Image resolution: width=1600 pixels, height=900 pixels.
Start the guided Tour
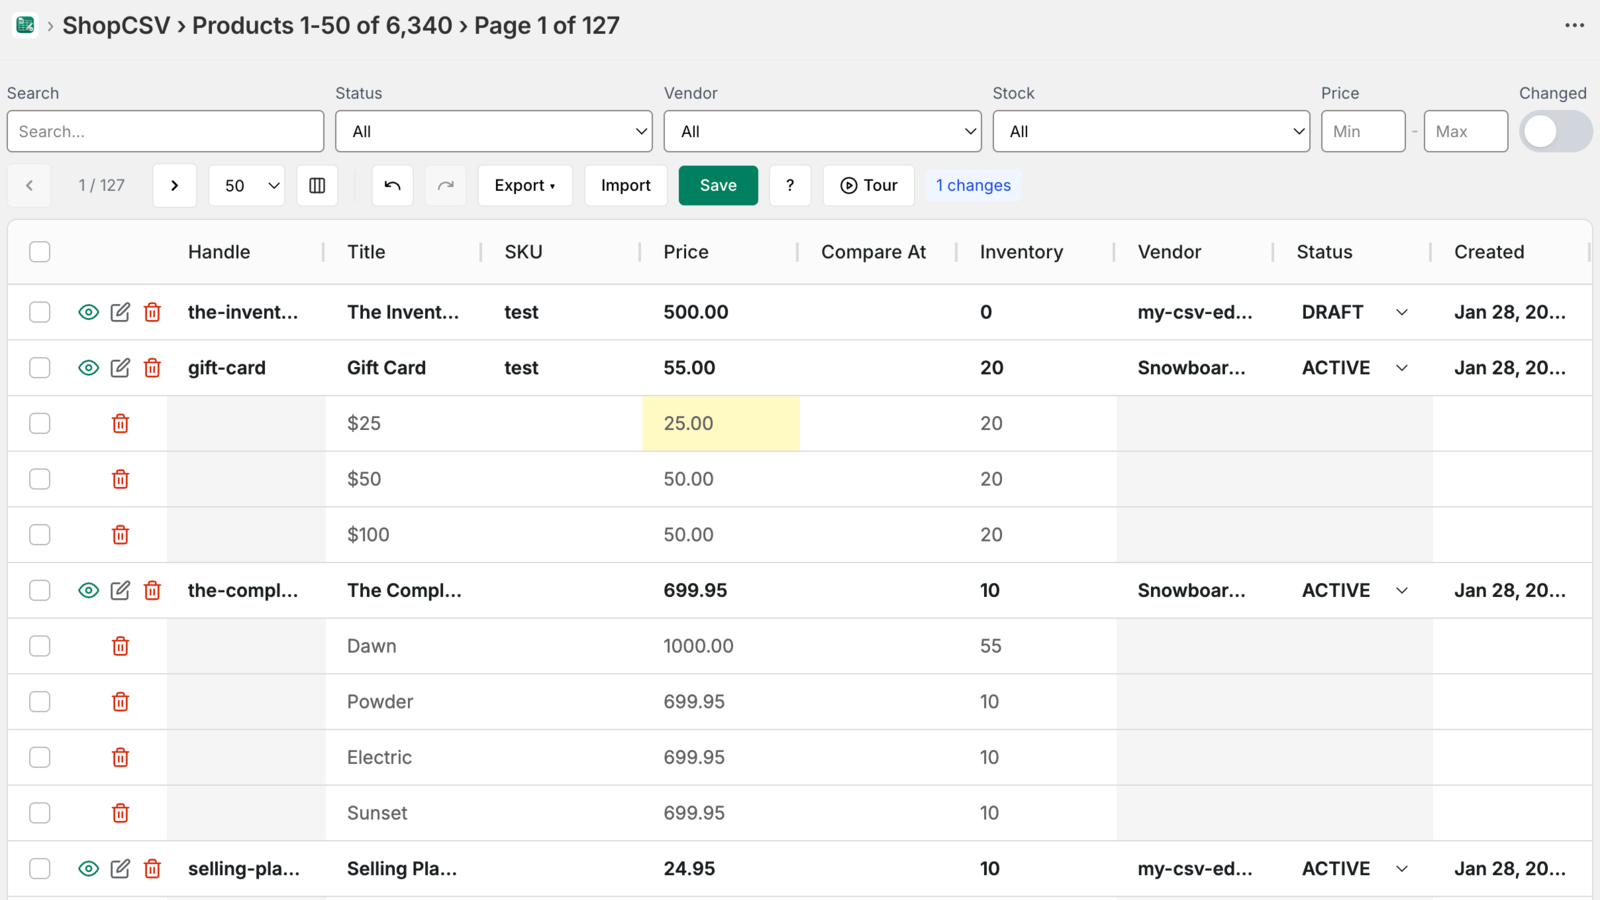point(868,186)
